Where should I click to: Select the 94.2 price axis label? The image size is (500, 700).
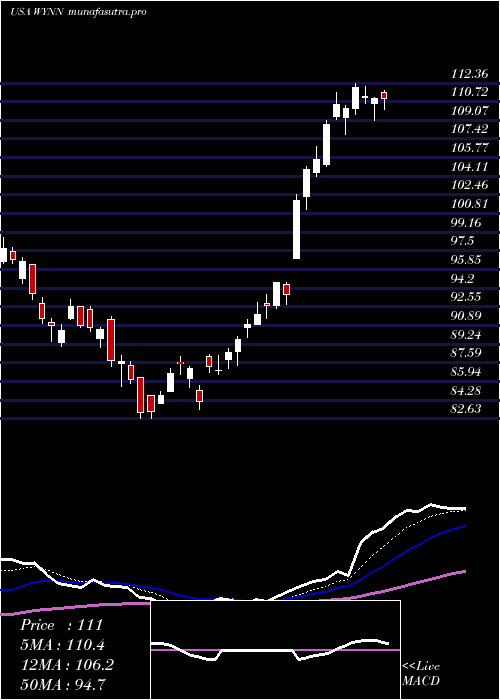(463, 279)
